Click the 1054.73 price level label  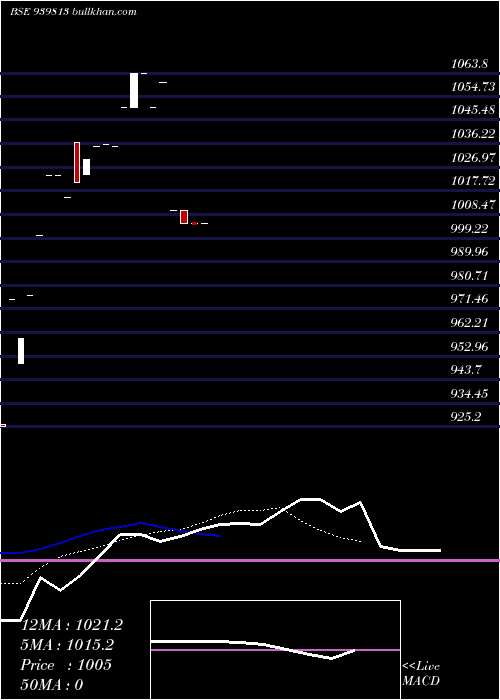[x=473, y=87]
